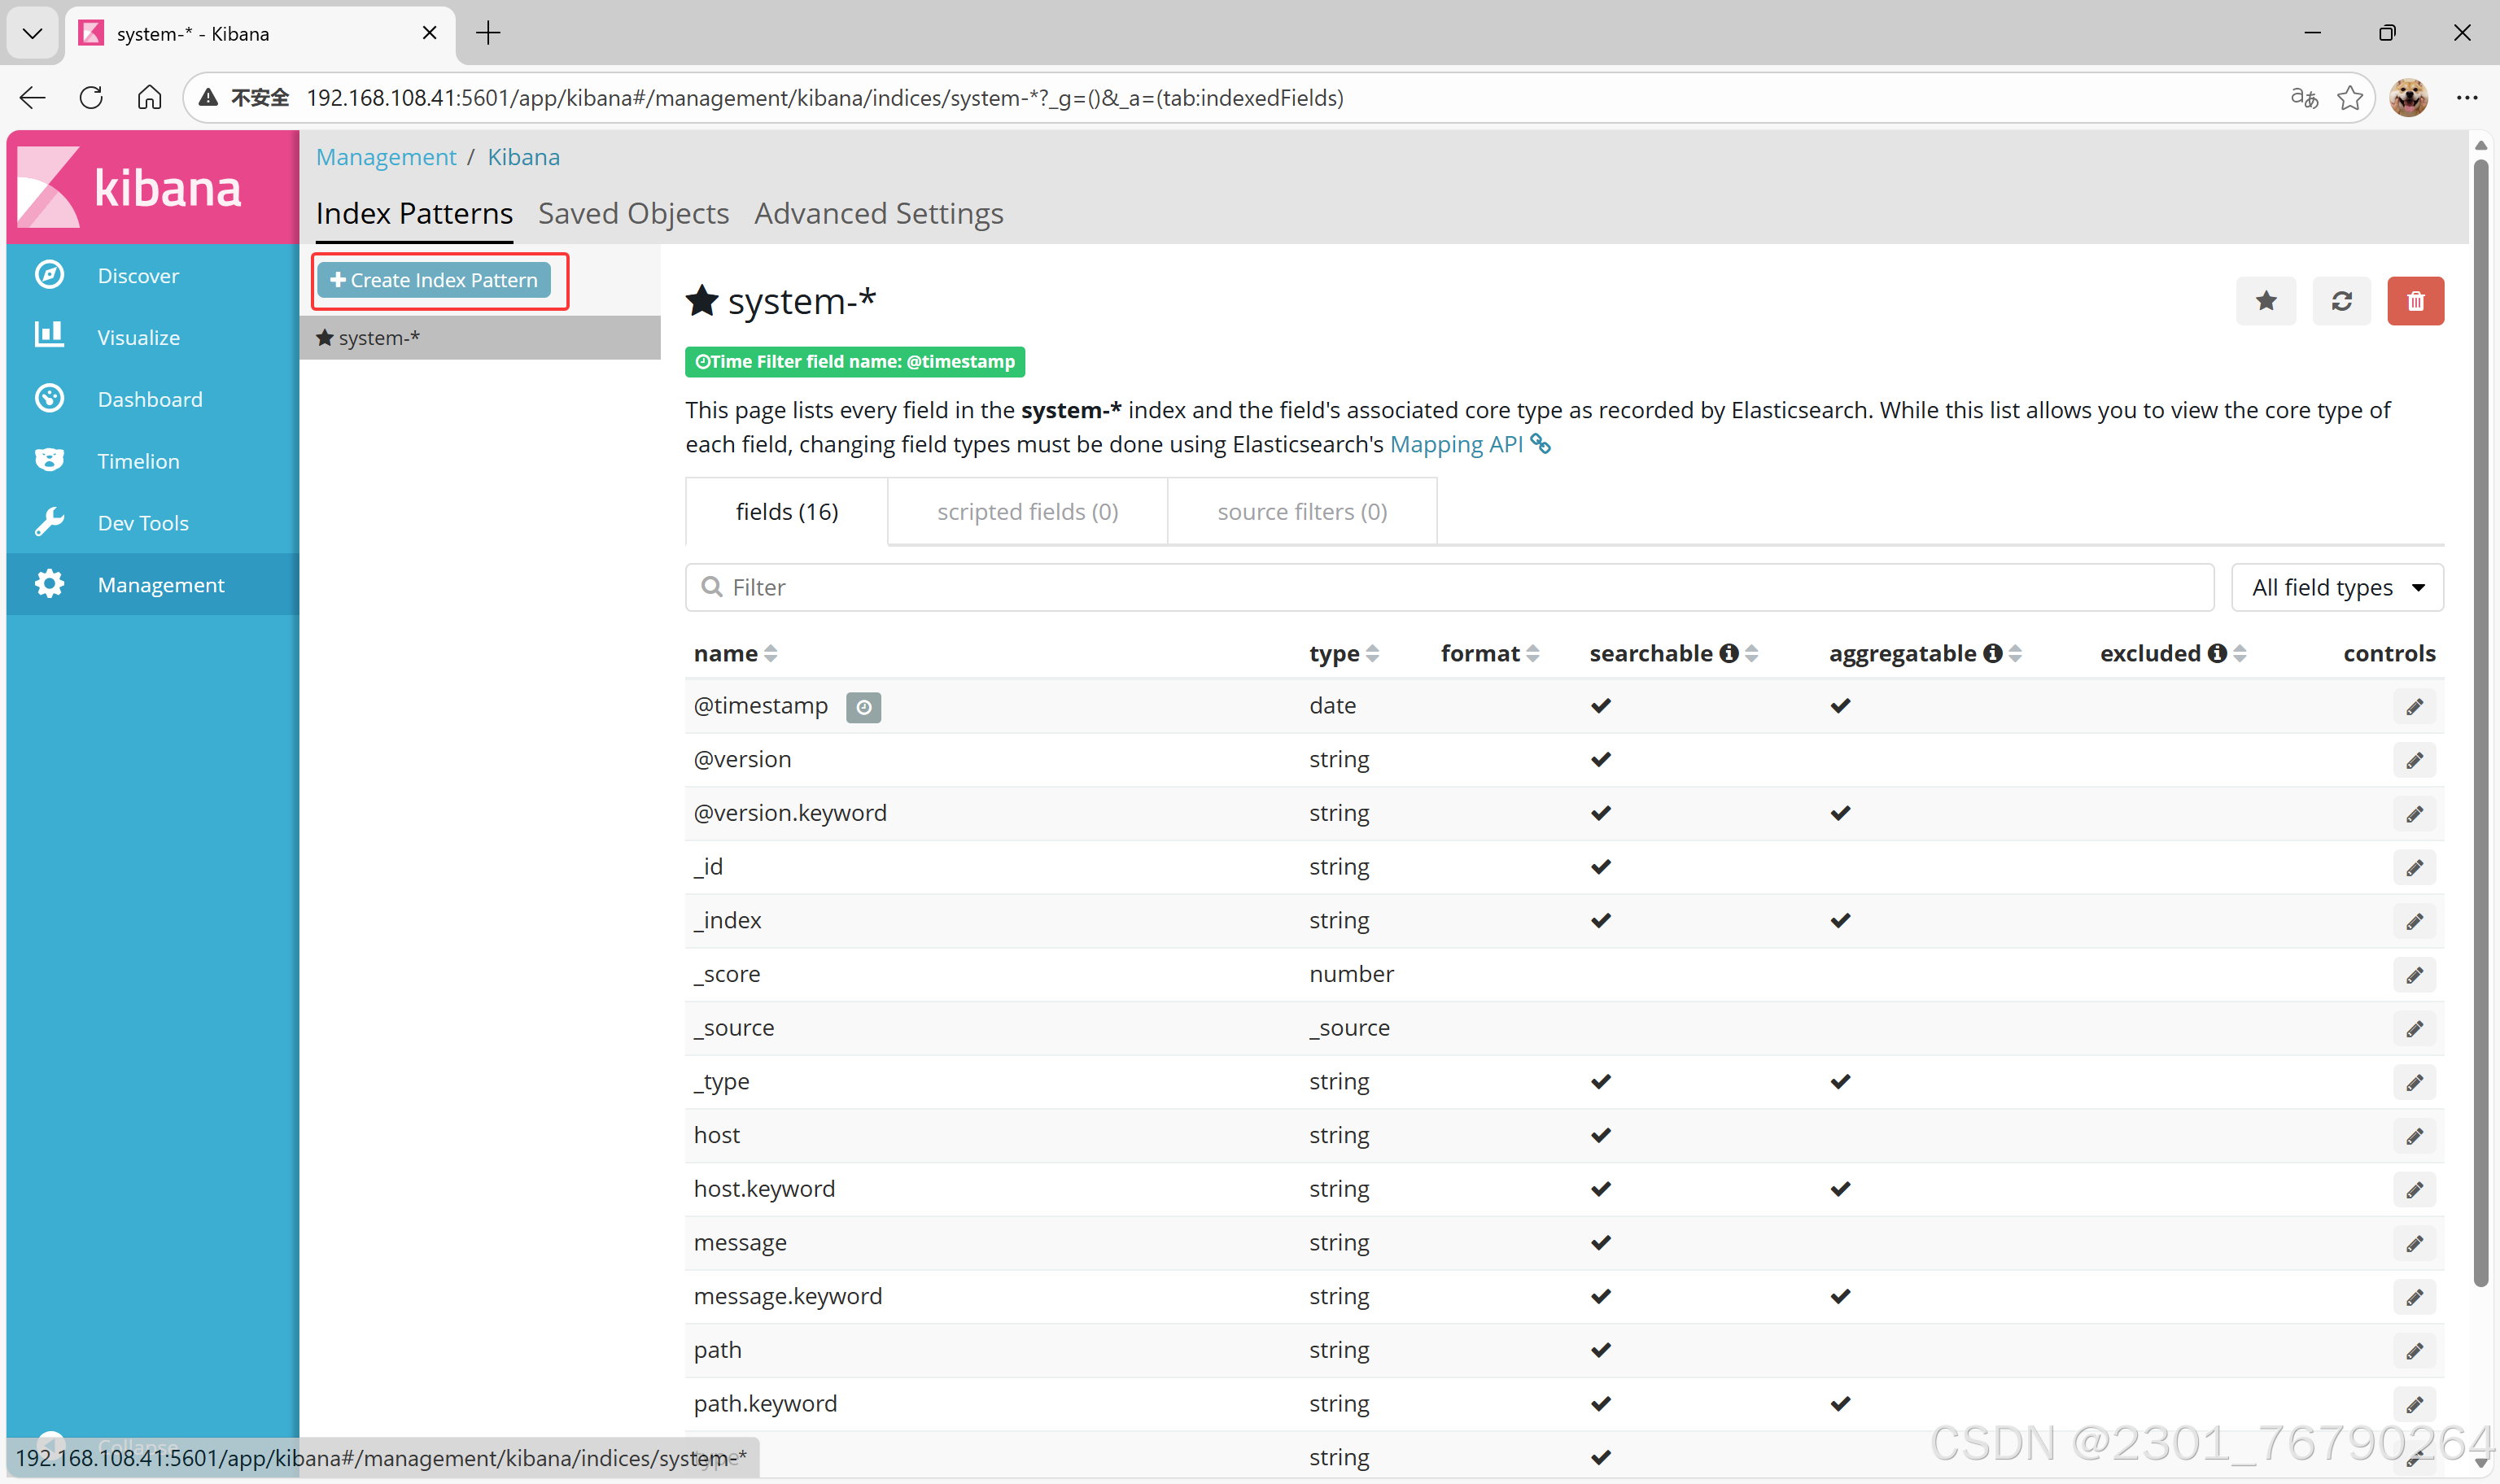Follow the Mapping API link
Image resolution: width=2500 pixels, height=1484 pixels.
(1470, 444)
